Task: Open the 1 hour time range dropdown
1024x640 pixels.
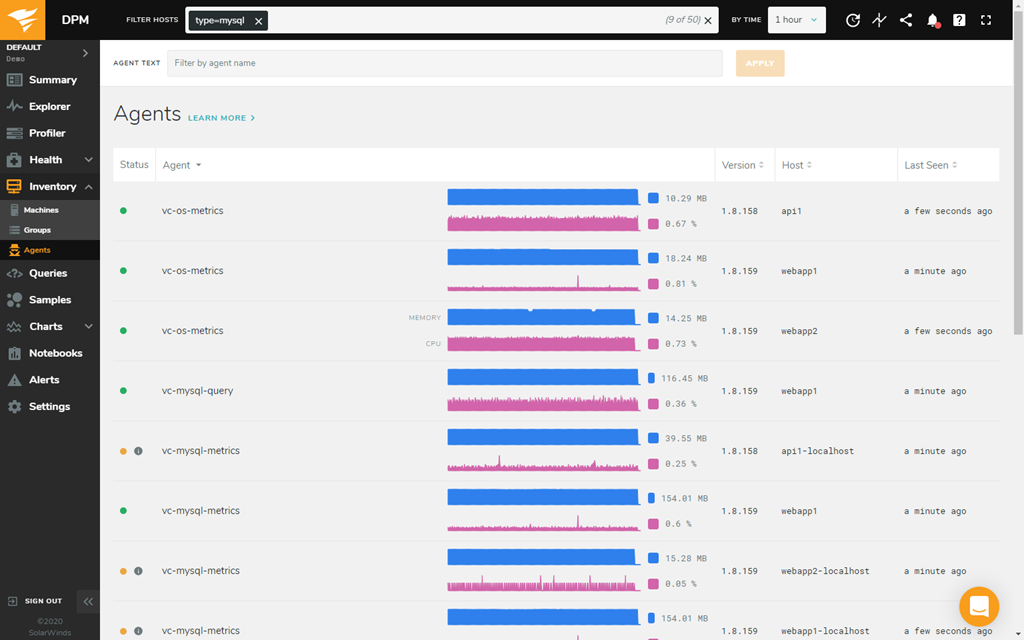Action: pos(797,20)
